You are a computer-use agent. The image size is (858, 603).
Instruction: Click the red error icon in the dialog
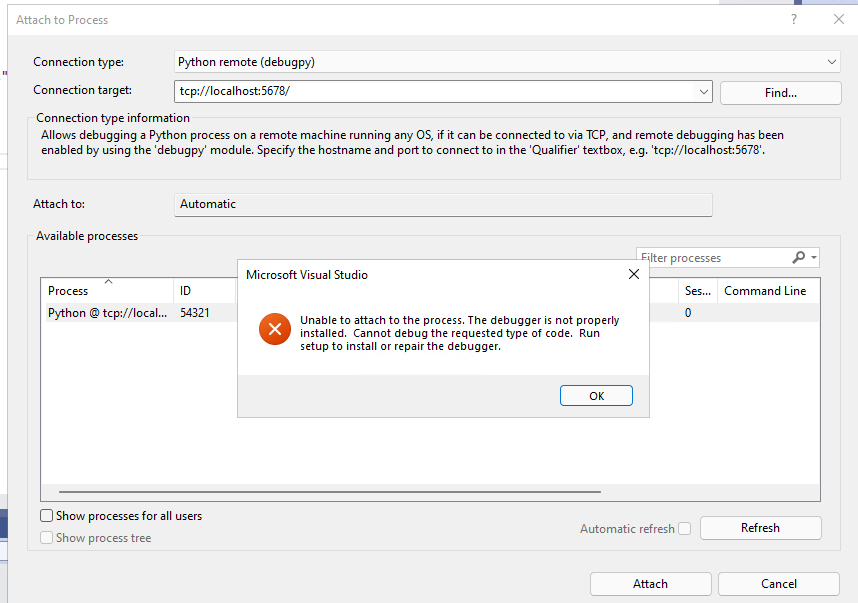tap(275, 329)
